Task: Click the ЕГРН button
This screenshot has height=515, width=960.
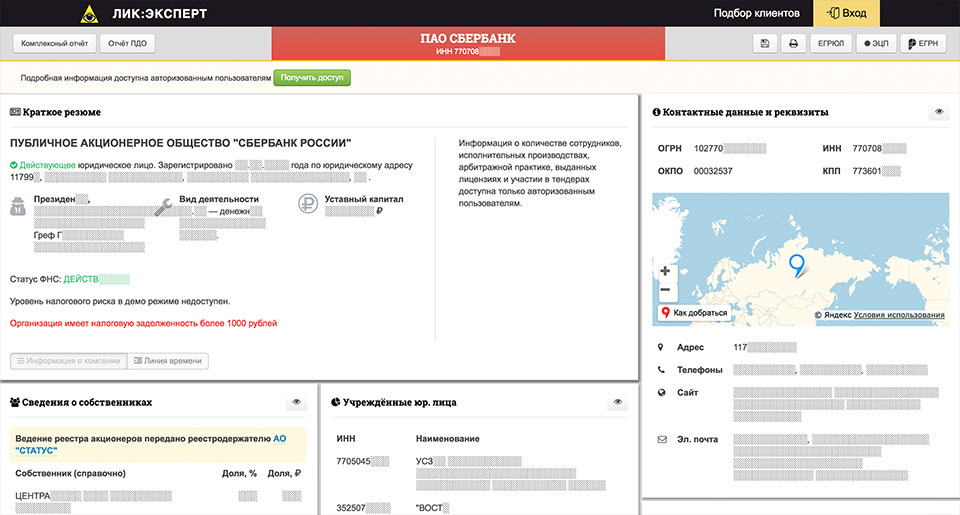Action: (x=923, y=43)
